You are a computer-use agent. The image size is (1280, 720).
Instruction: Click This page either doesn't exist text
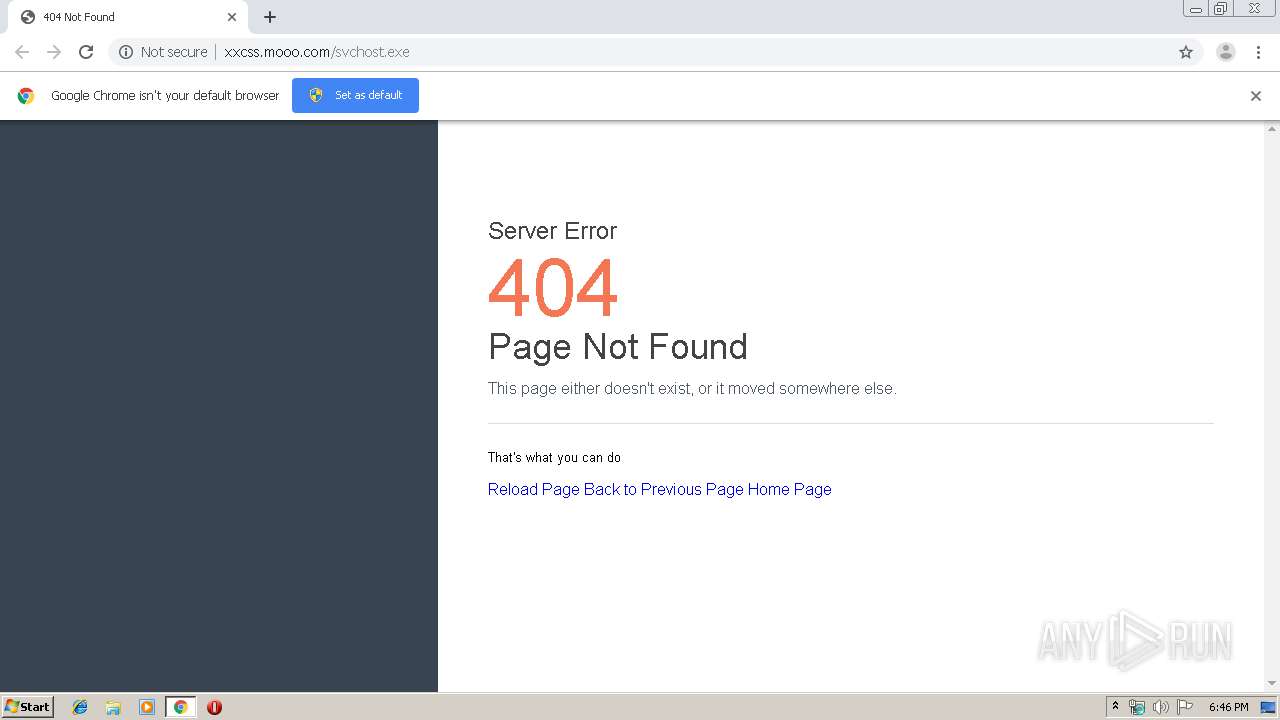pyautogui.click(x=692, y=389)
